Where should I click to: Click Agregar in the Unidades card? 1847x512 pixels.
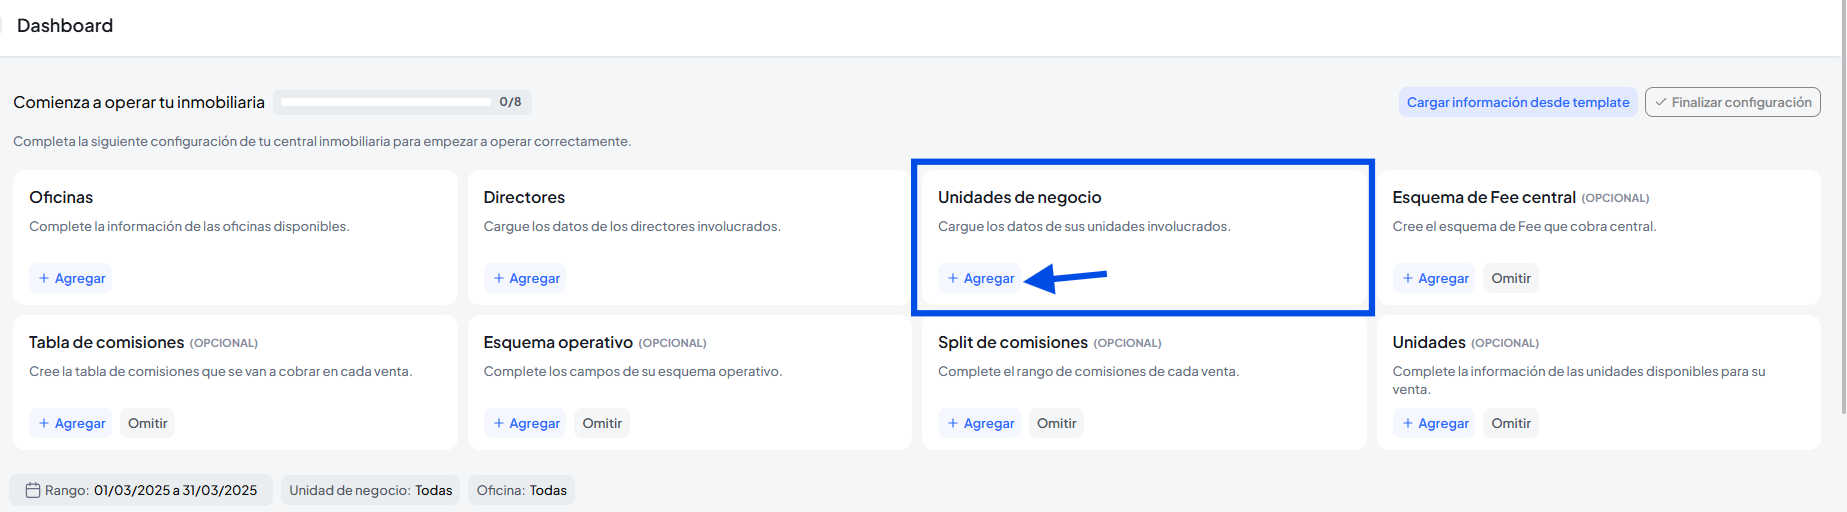pyautogui.click(x=1435, y=423)
